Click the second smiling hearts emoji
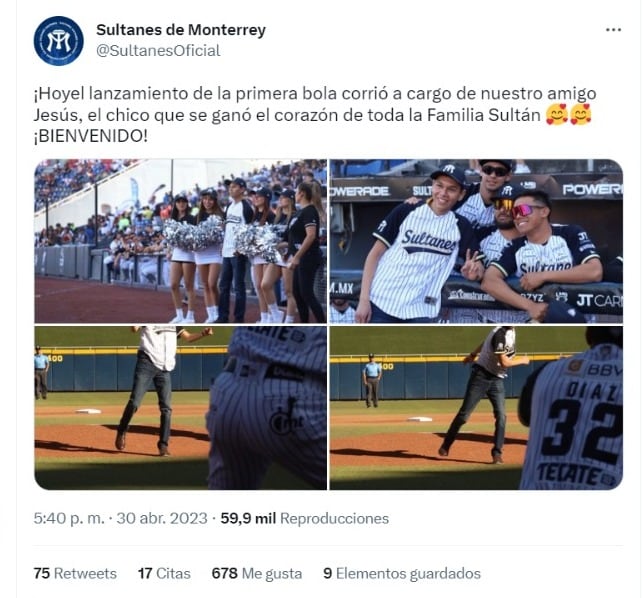This screenshot has width=643, height=598. pyautogui.click(x=580, y=115)
